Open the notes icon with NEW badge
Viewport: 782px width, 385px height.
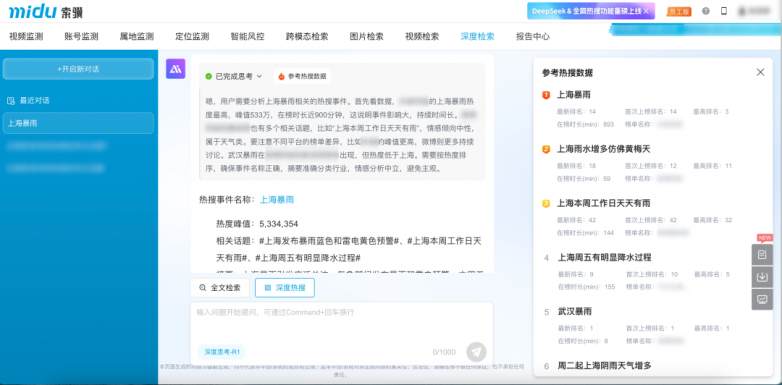pyautogui.click(x=762, y=255)
